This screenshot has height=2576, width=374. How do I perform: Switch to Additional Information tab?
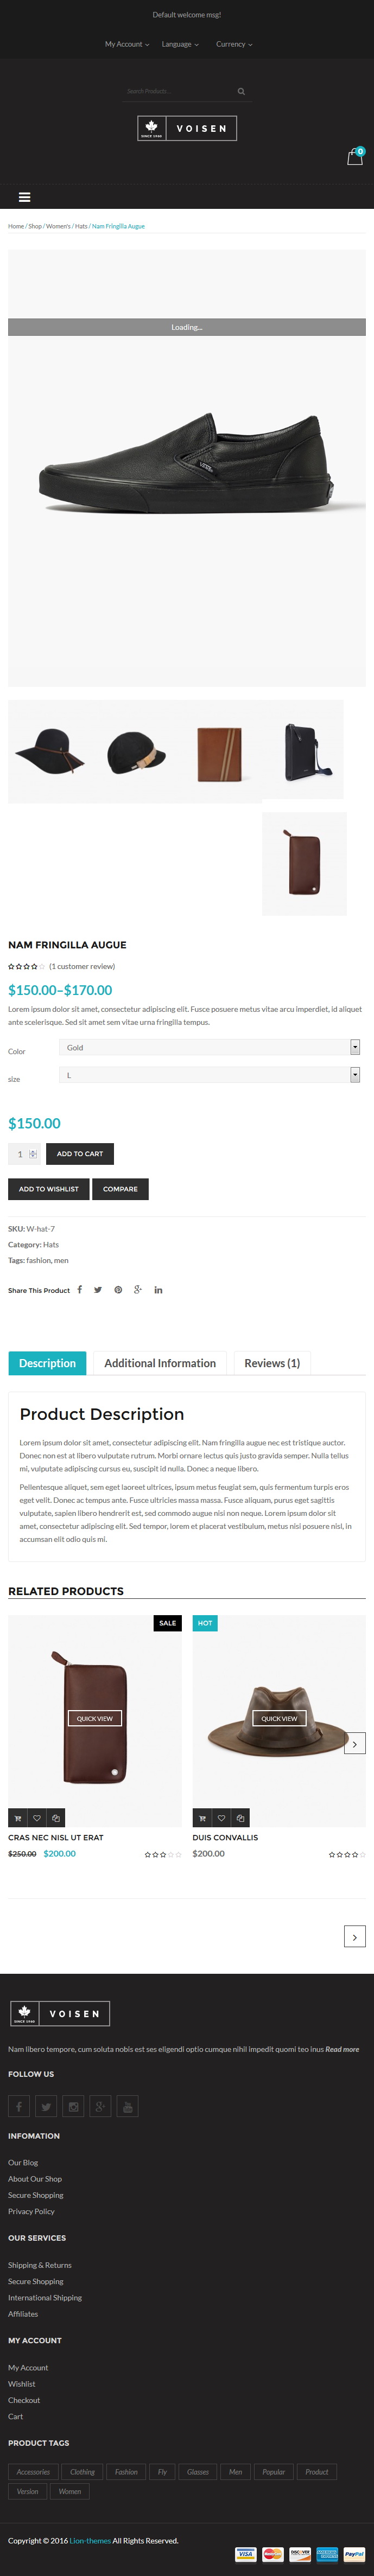click(x=160, y=1363)
